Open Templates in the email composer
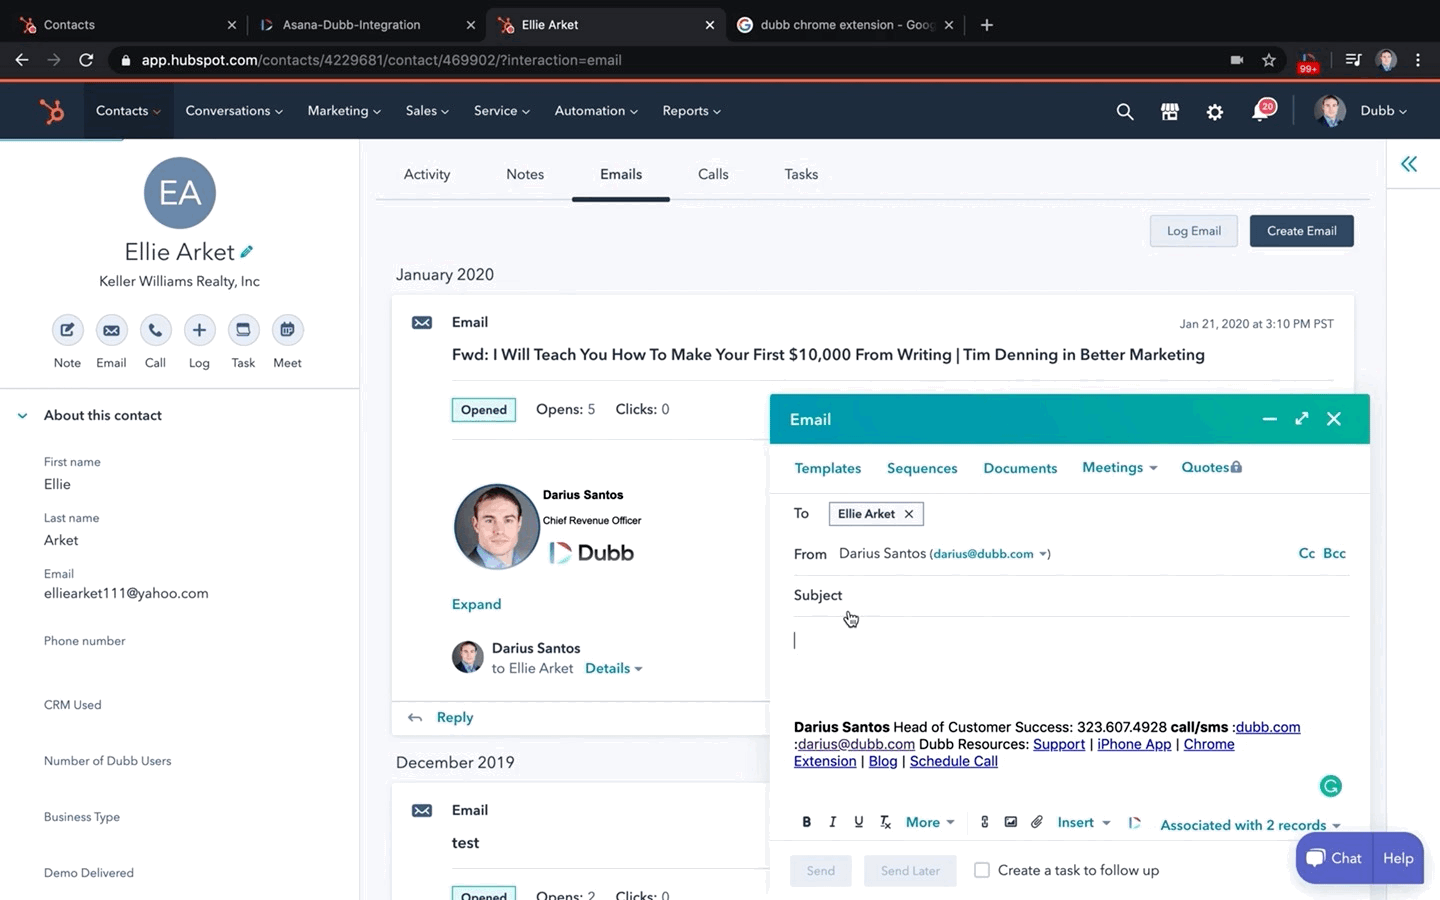 tap(827, 468)
